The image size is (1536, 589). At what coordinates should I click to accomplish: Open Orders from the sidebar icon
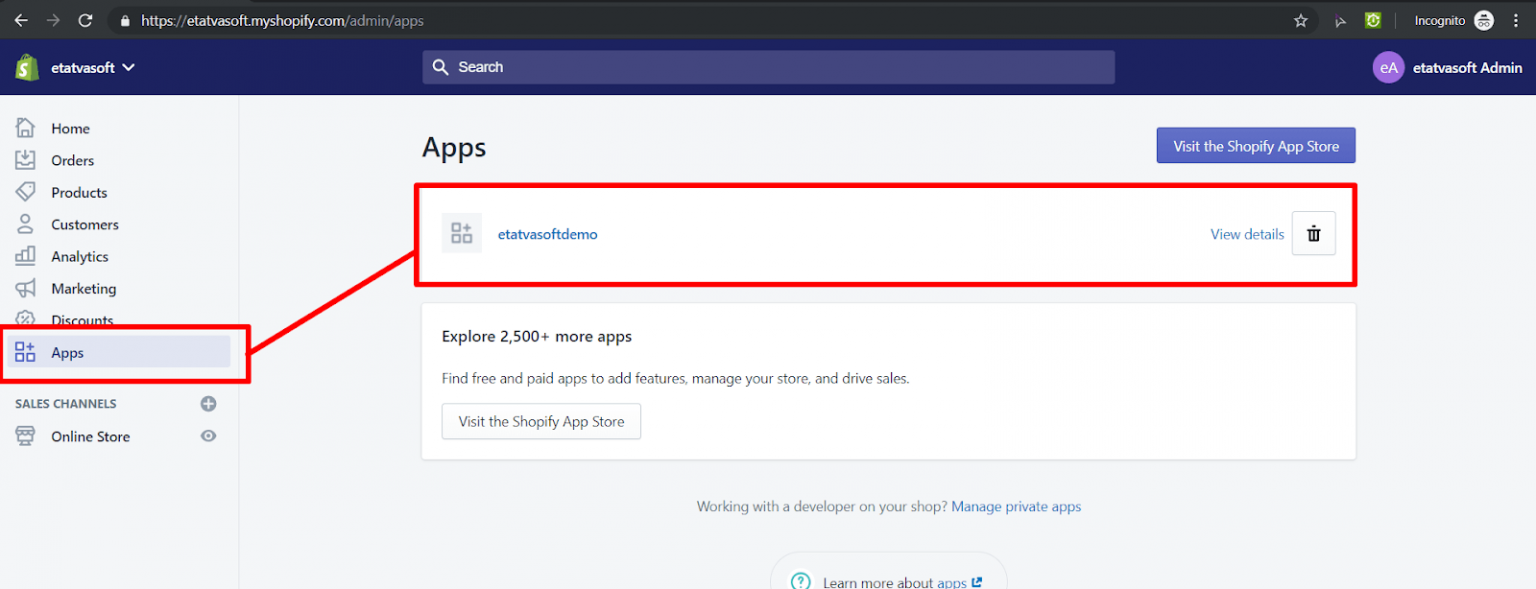(26, 160)
